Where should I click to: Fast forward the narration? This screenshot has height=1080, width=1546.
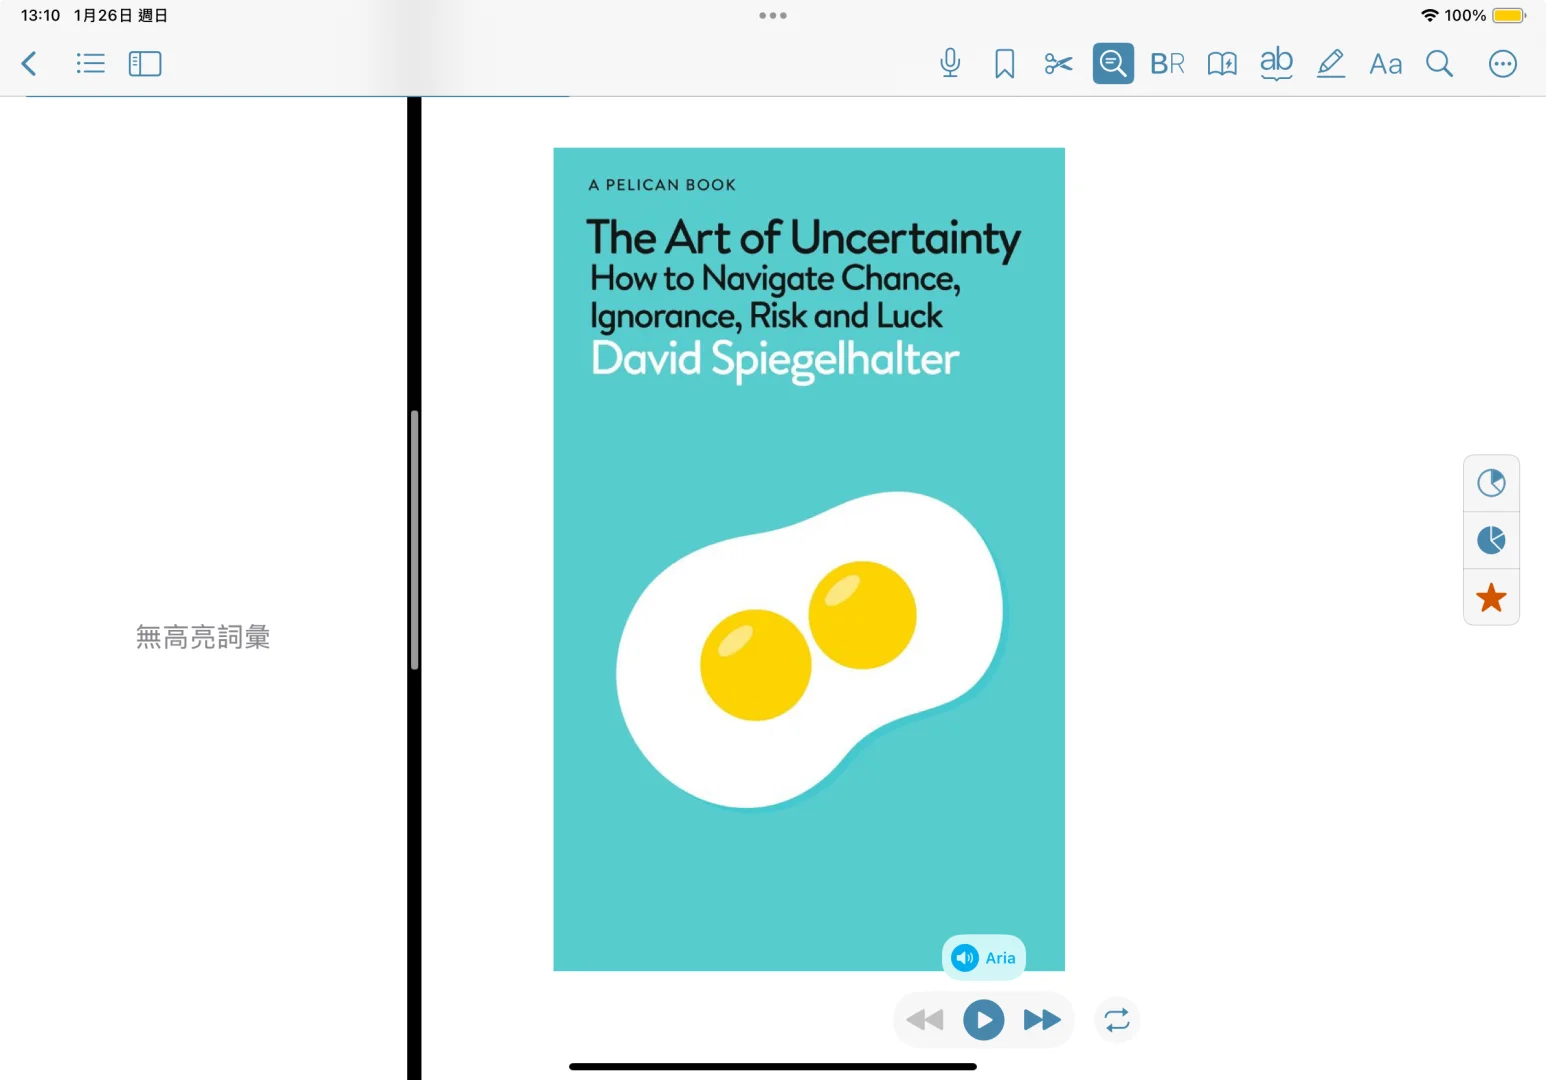[x=1042, y=1020]
